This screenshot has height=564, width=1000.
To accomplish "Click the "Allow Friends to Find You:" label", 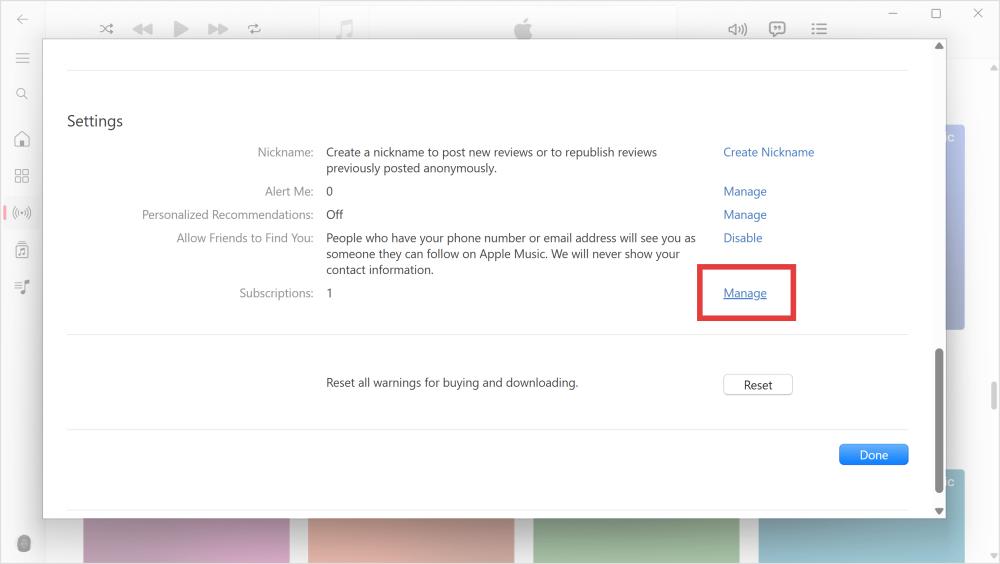I will click(x=245, y=238).
